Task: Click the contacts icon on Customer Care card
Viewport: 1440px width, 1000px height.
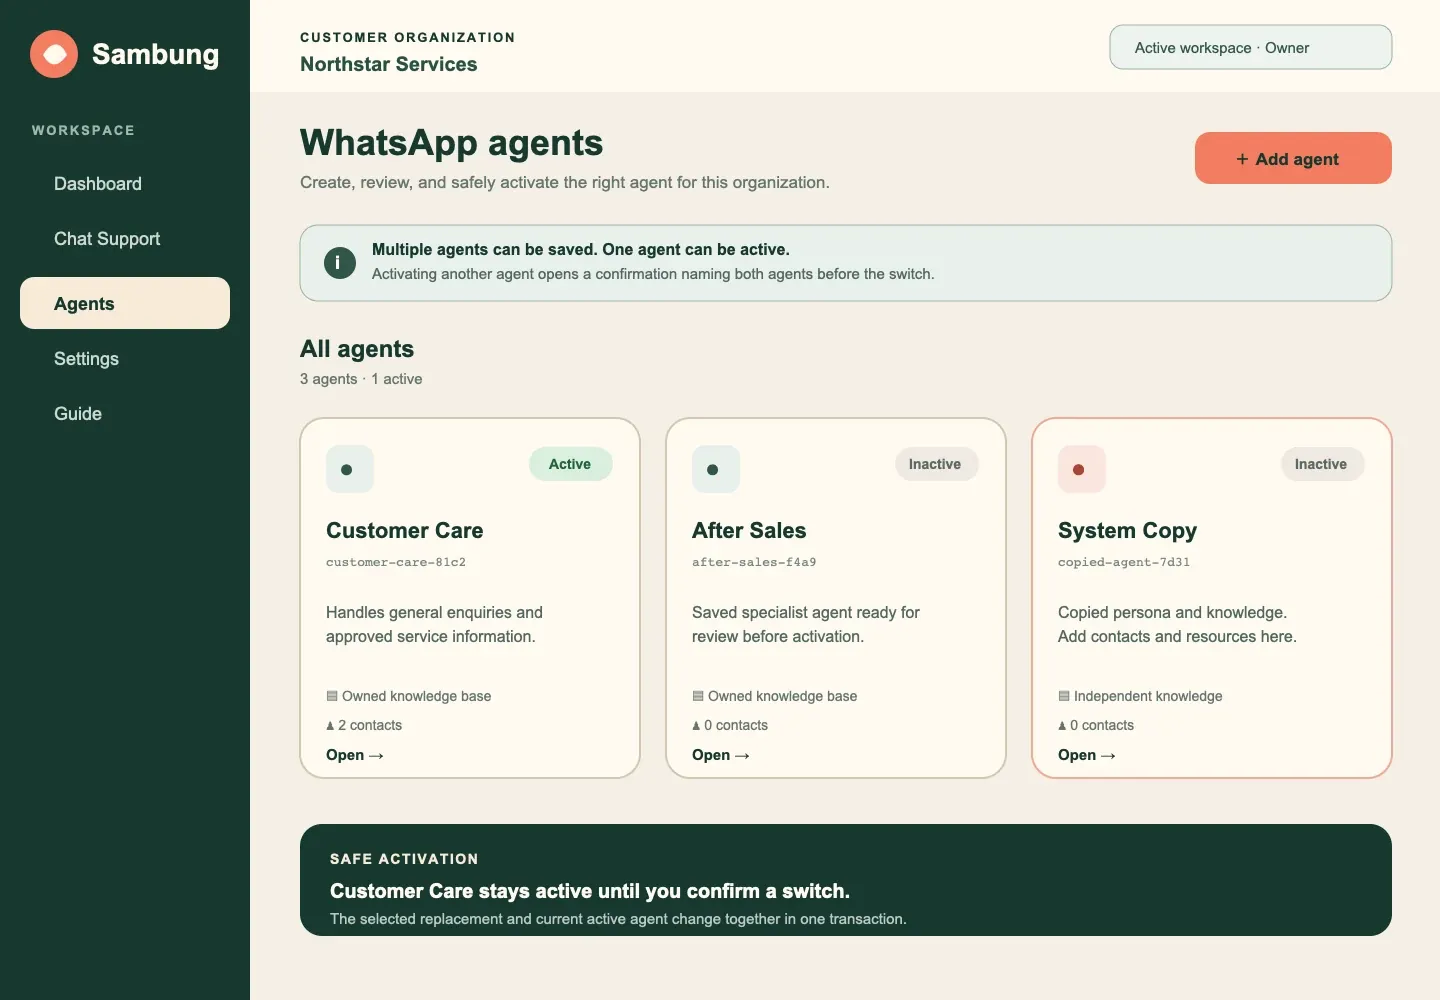Action: 330,726
